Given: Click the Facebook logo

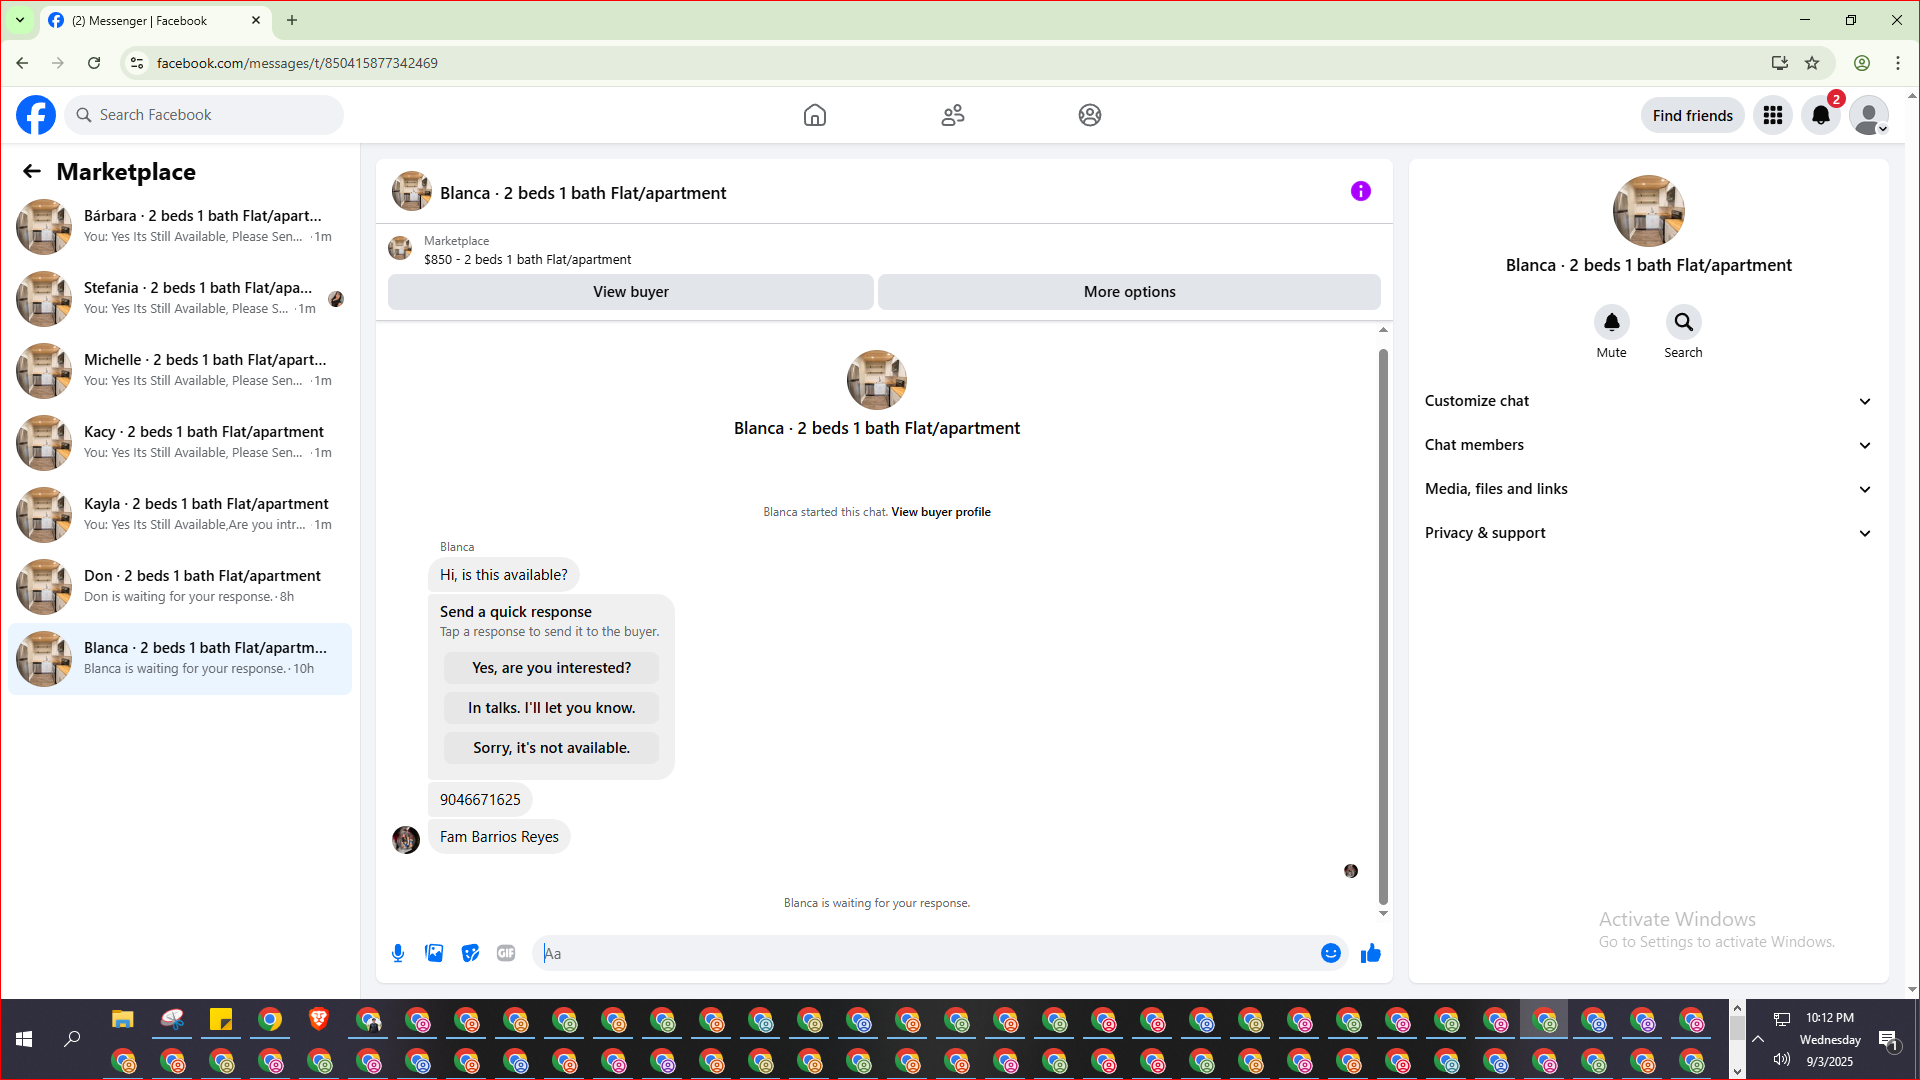Looking at the screenshot, I should tap(36, 115).
